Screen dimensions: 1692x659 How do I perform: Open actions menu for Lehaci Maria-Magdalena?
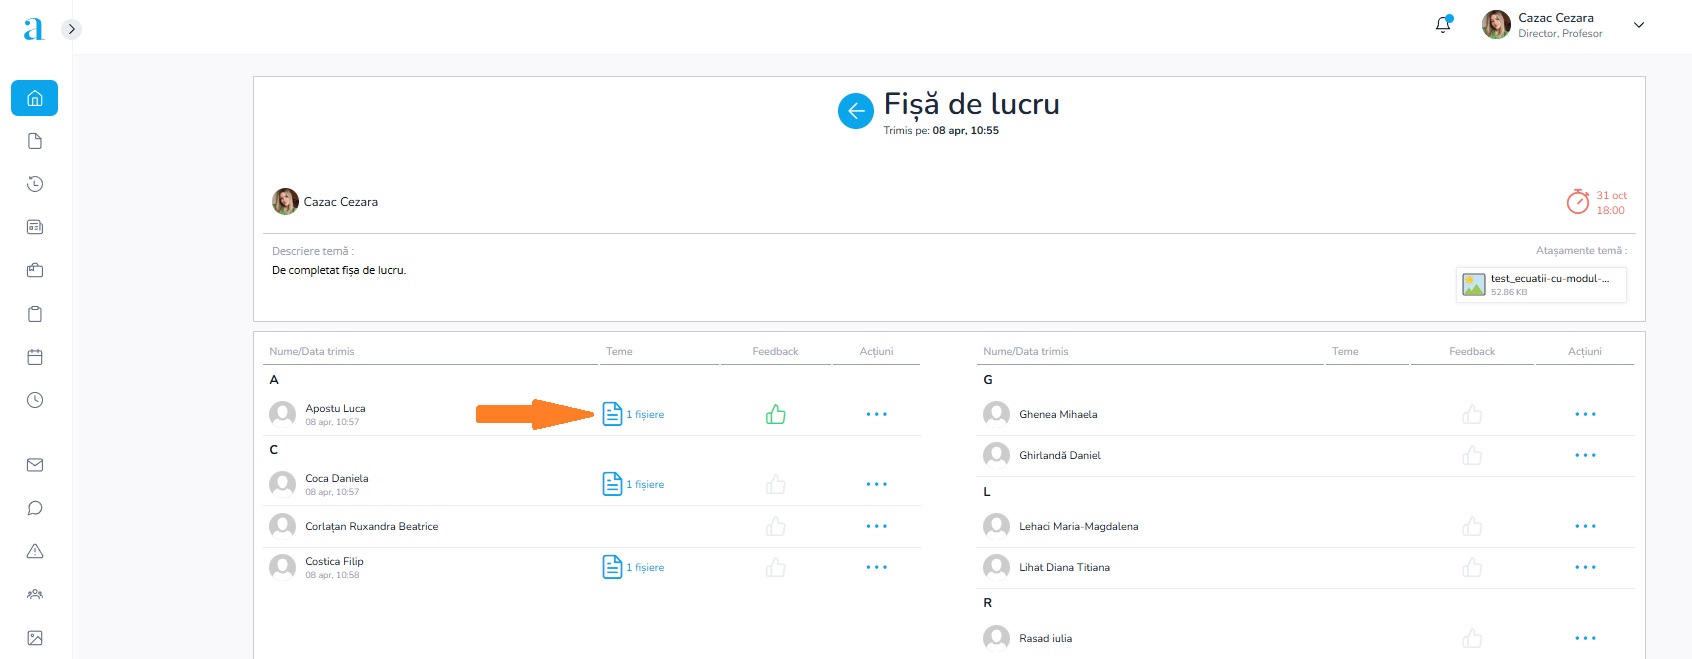pyautogui.click(x=1585, y=526)
